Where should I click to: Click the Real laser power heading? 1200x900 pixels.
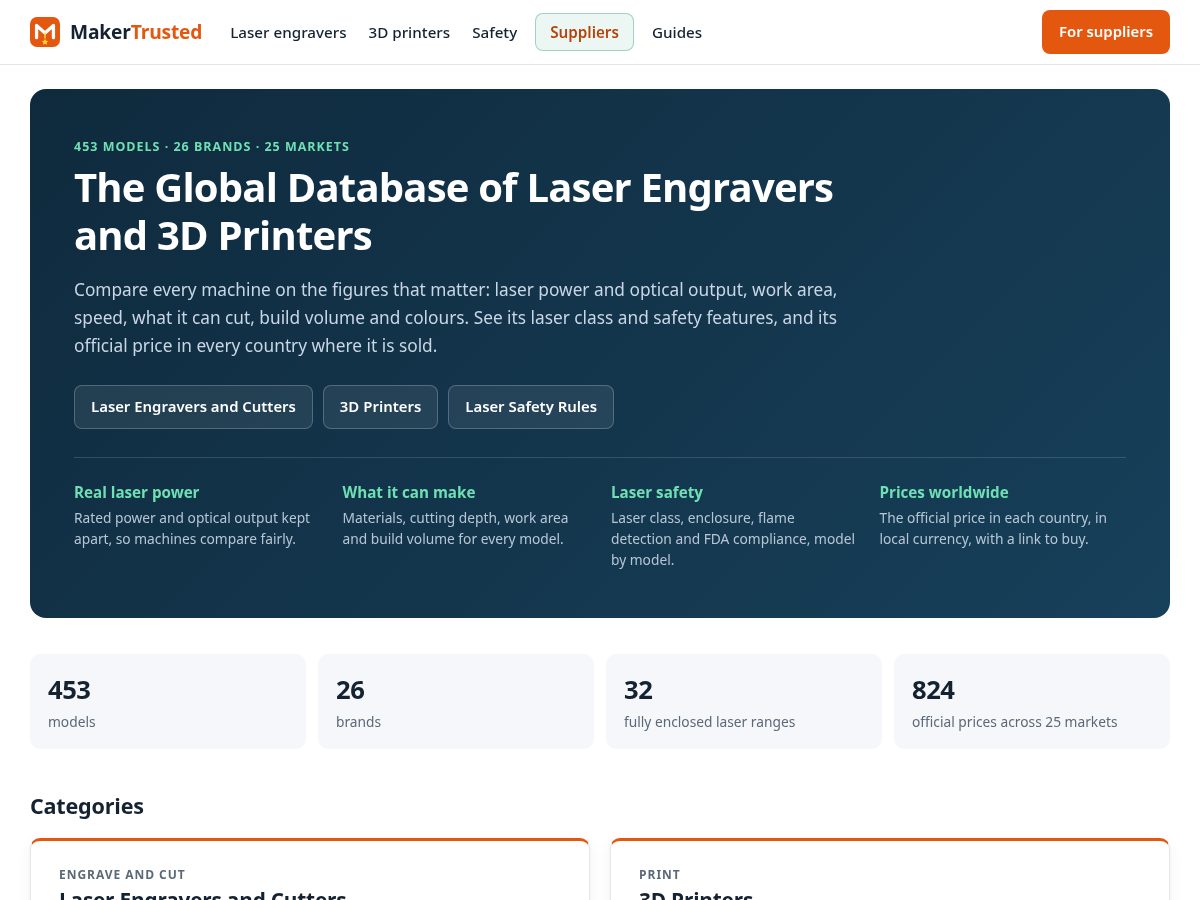point(136,492)
